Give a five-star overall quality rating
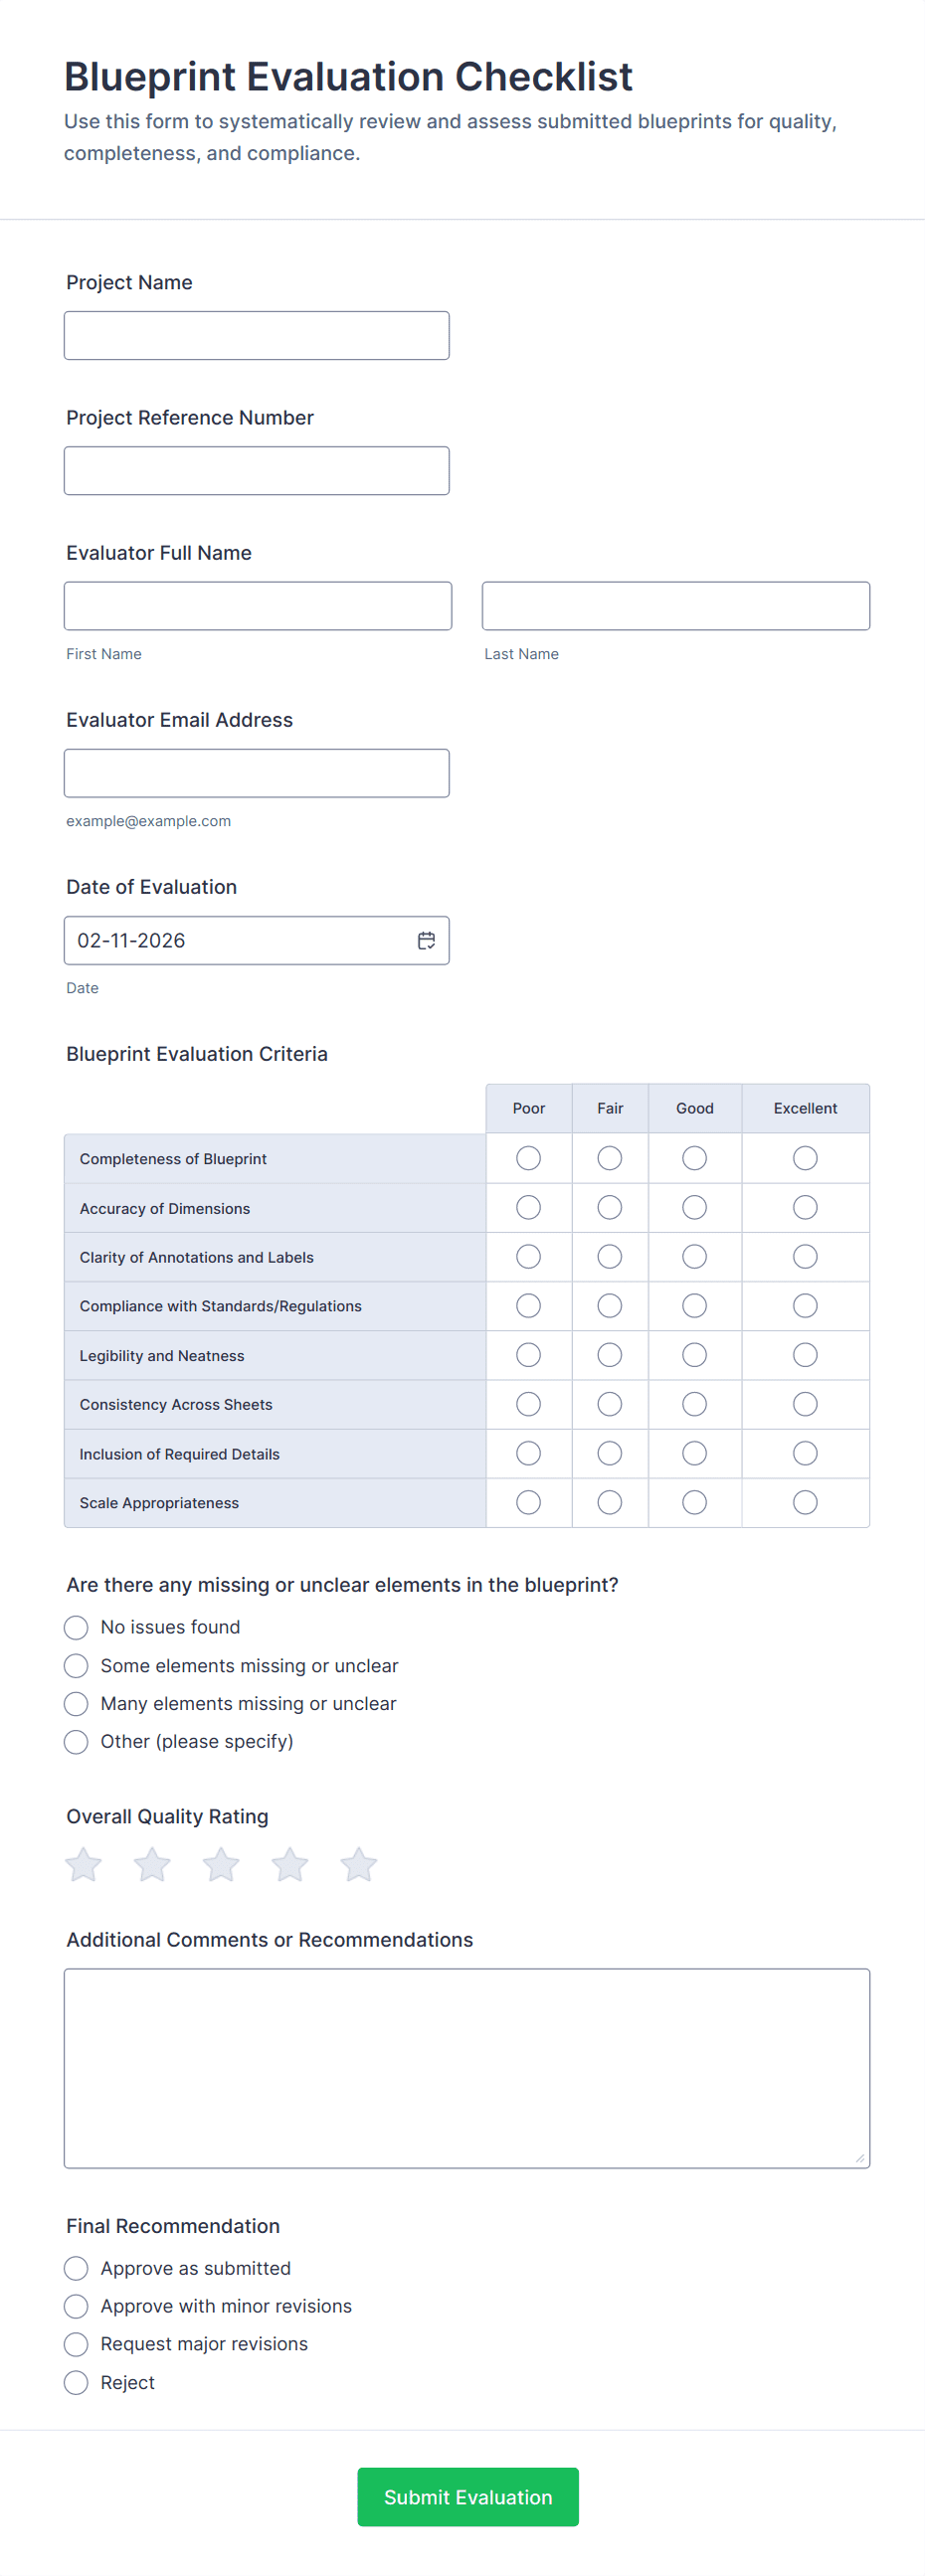This screenshot has height=2576, width=925. tap(358, 1864)
